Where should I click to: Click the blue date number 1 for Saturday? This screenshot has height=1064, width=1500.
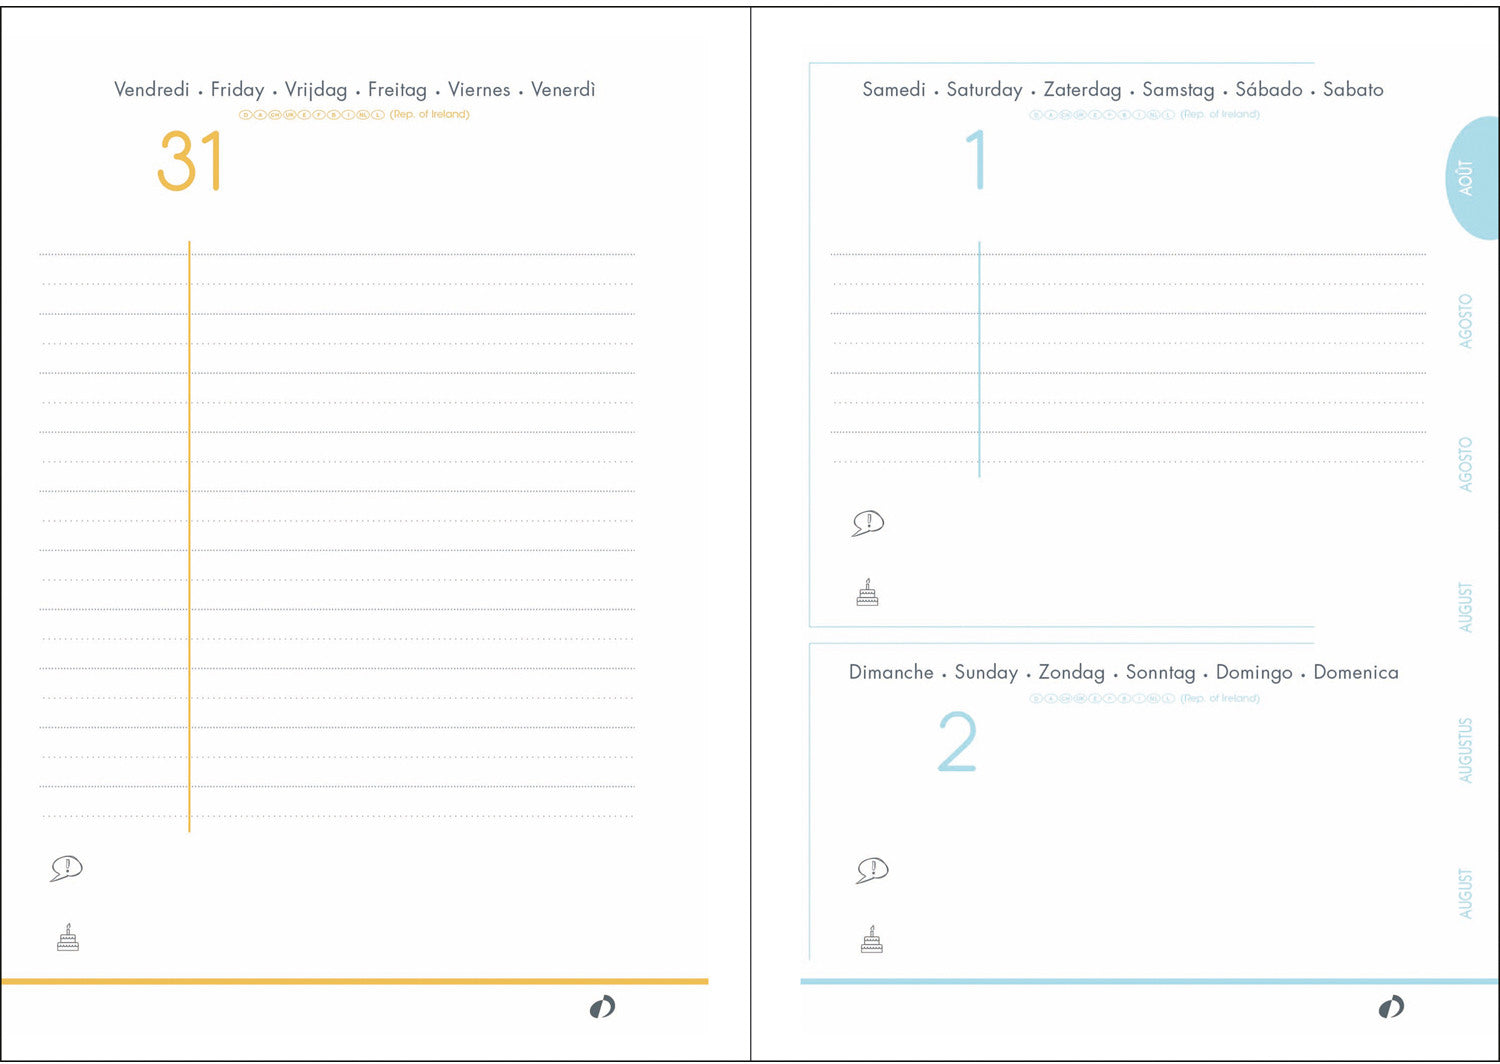click(x=976, y=160)
